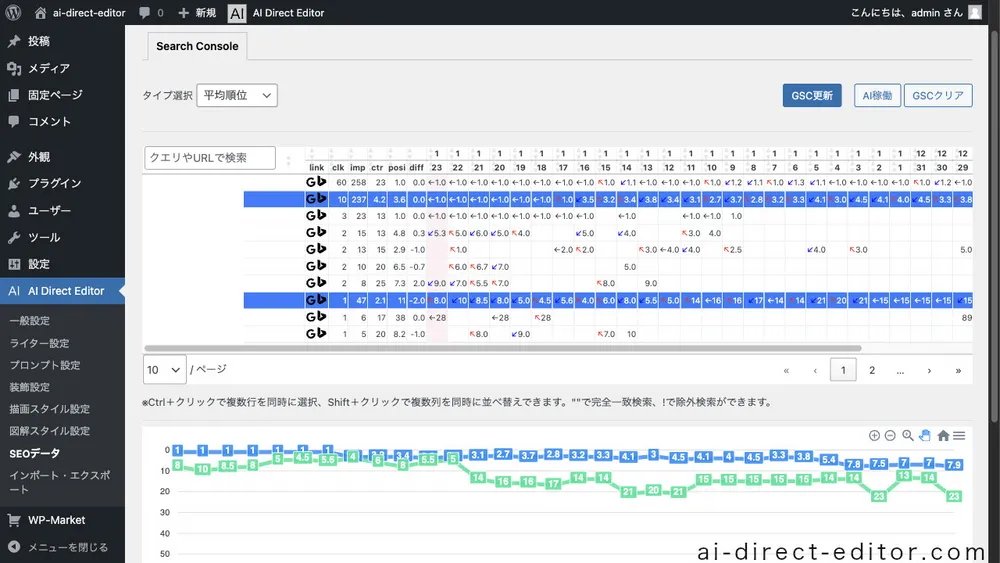
Task: Sort table by diff column
Action: pyautogui.click(x=416, y=168)
